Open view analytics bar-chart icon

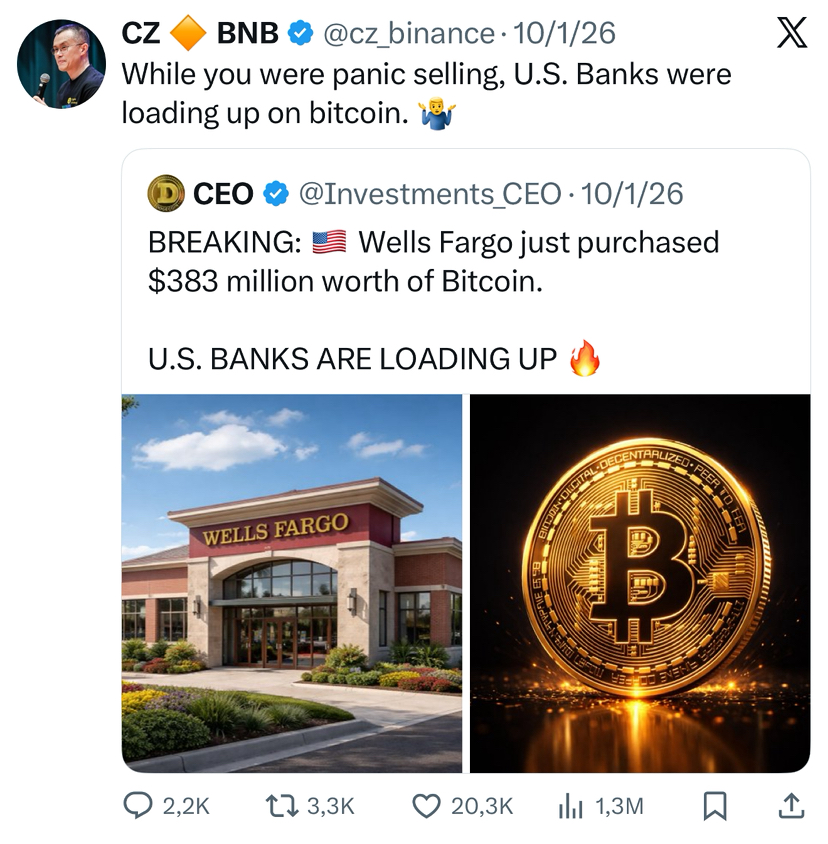(570, 806)
